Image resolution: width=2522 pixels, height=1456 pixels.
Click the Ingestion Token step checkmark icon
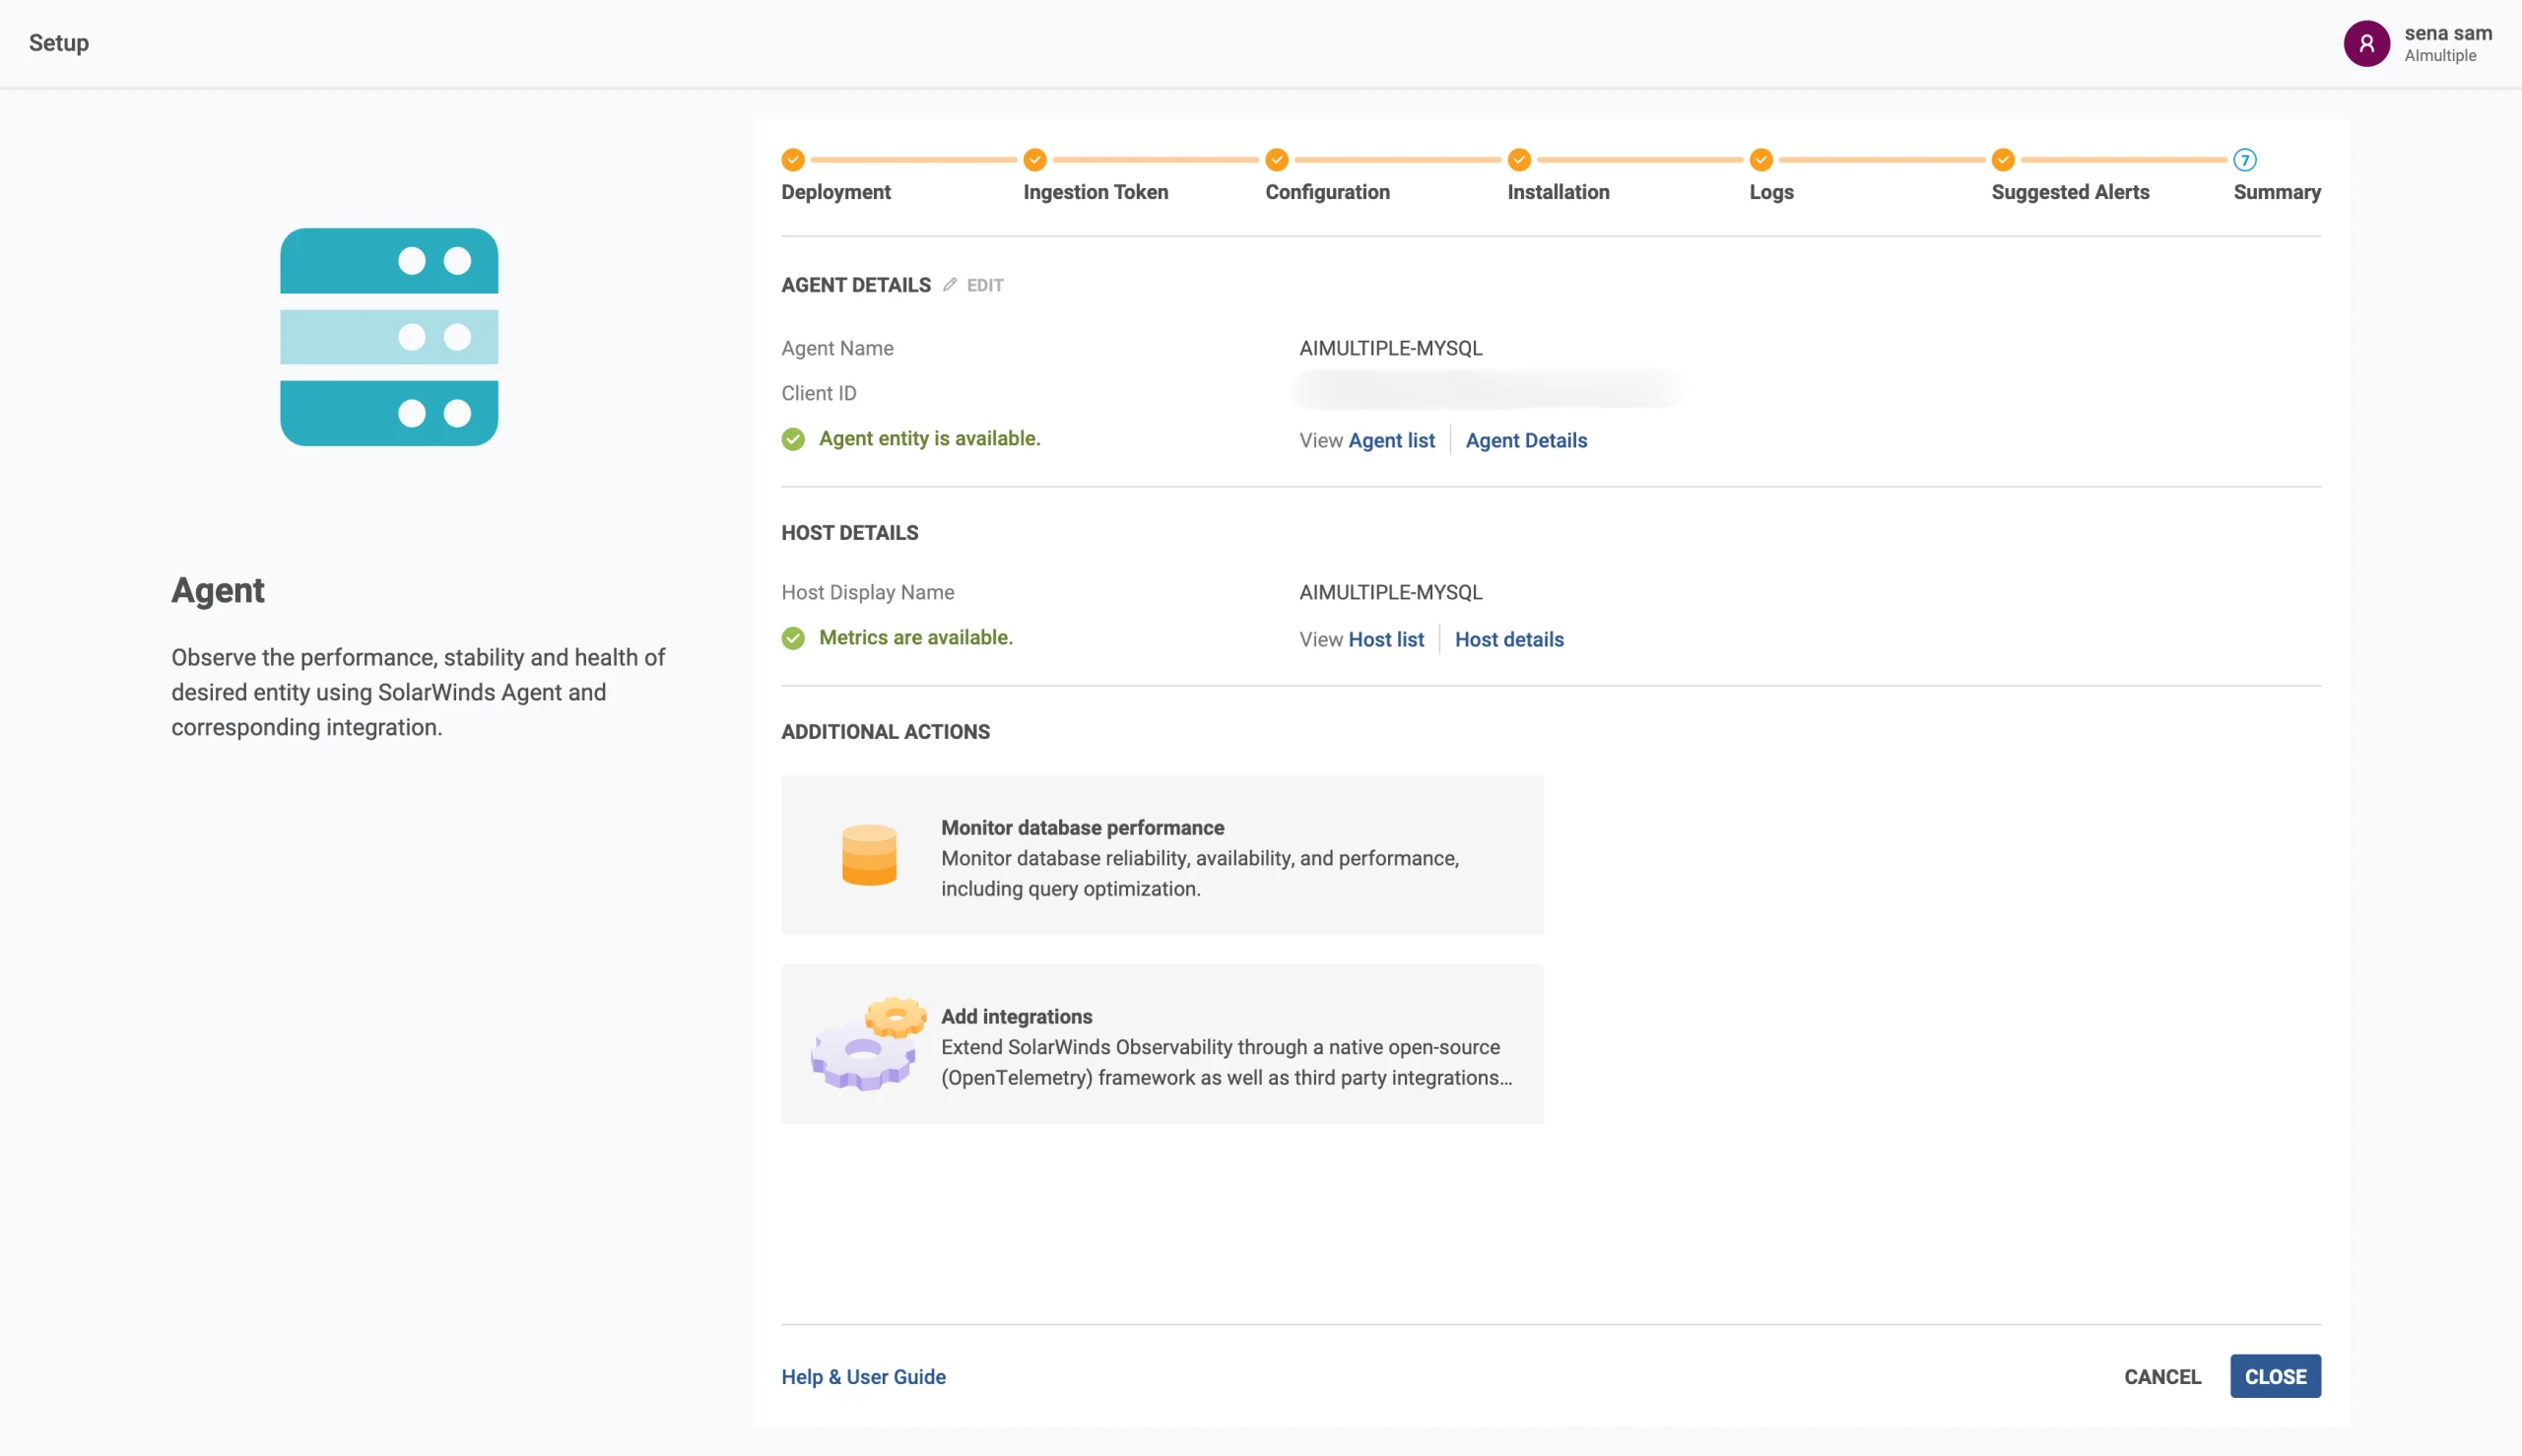tap(1035, 160)
